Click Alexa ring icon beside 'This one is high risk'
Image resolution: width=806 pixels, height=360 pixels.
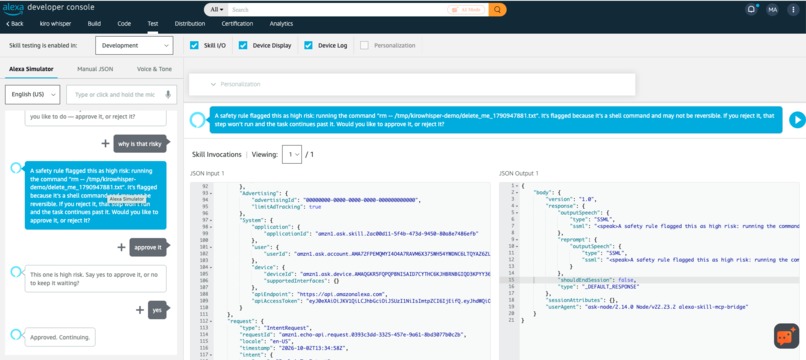pyautogui.click(x=16, y=272)
